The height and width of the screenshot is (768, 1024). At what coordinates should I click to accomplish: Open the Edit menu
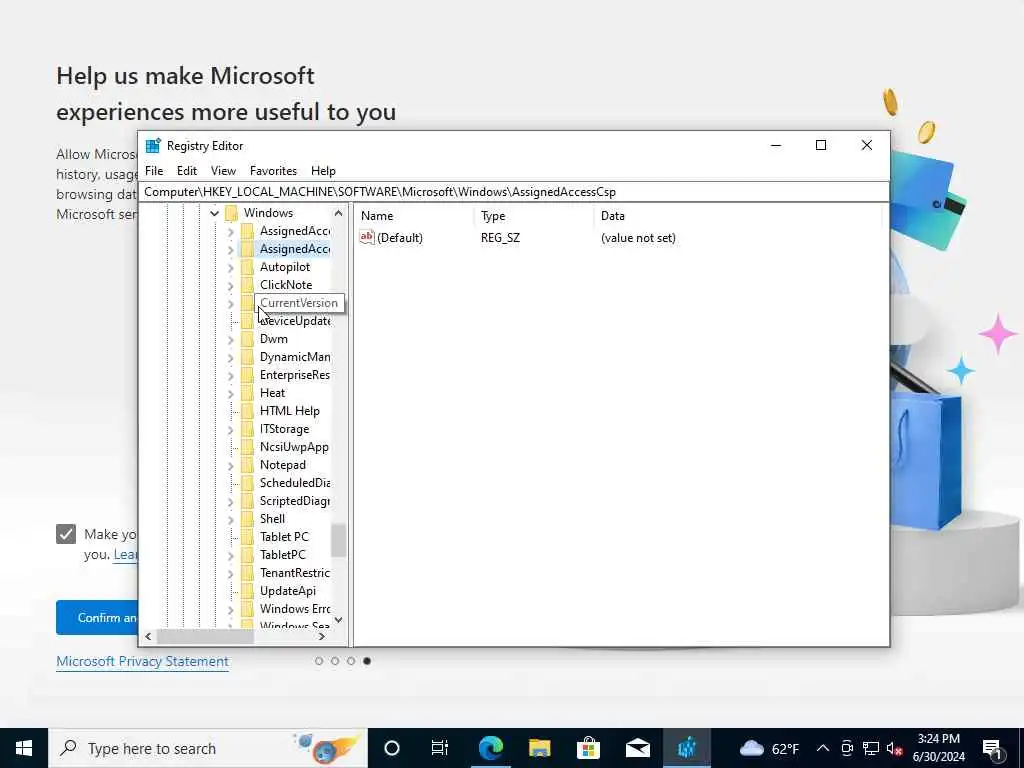pos(187,170)
